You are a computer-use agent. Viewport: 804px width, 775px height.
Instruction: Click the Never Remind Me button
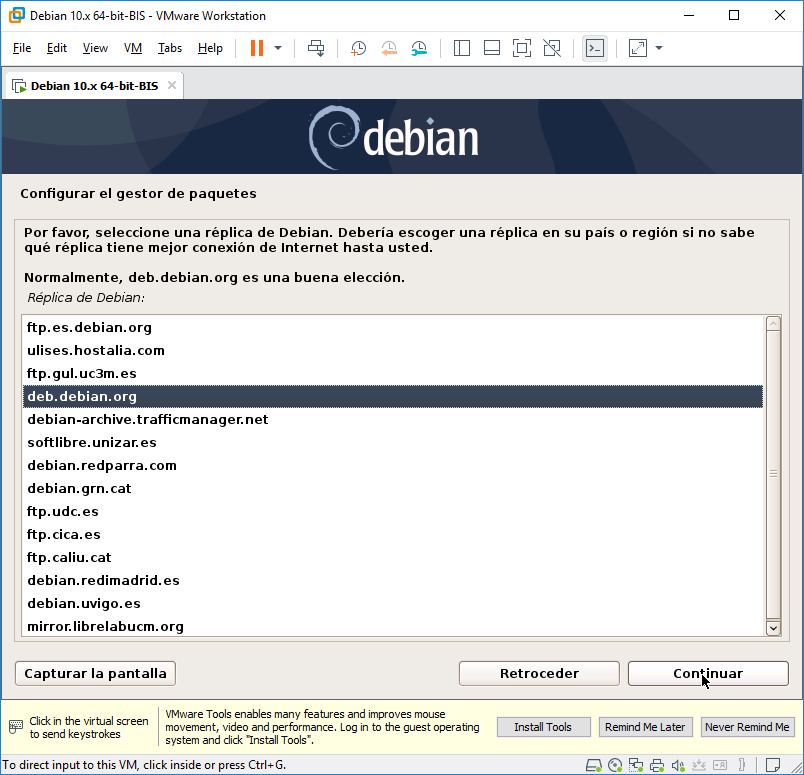(x=747, y=727)
